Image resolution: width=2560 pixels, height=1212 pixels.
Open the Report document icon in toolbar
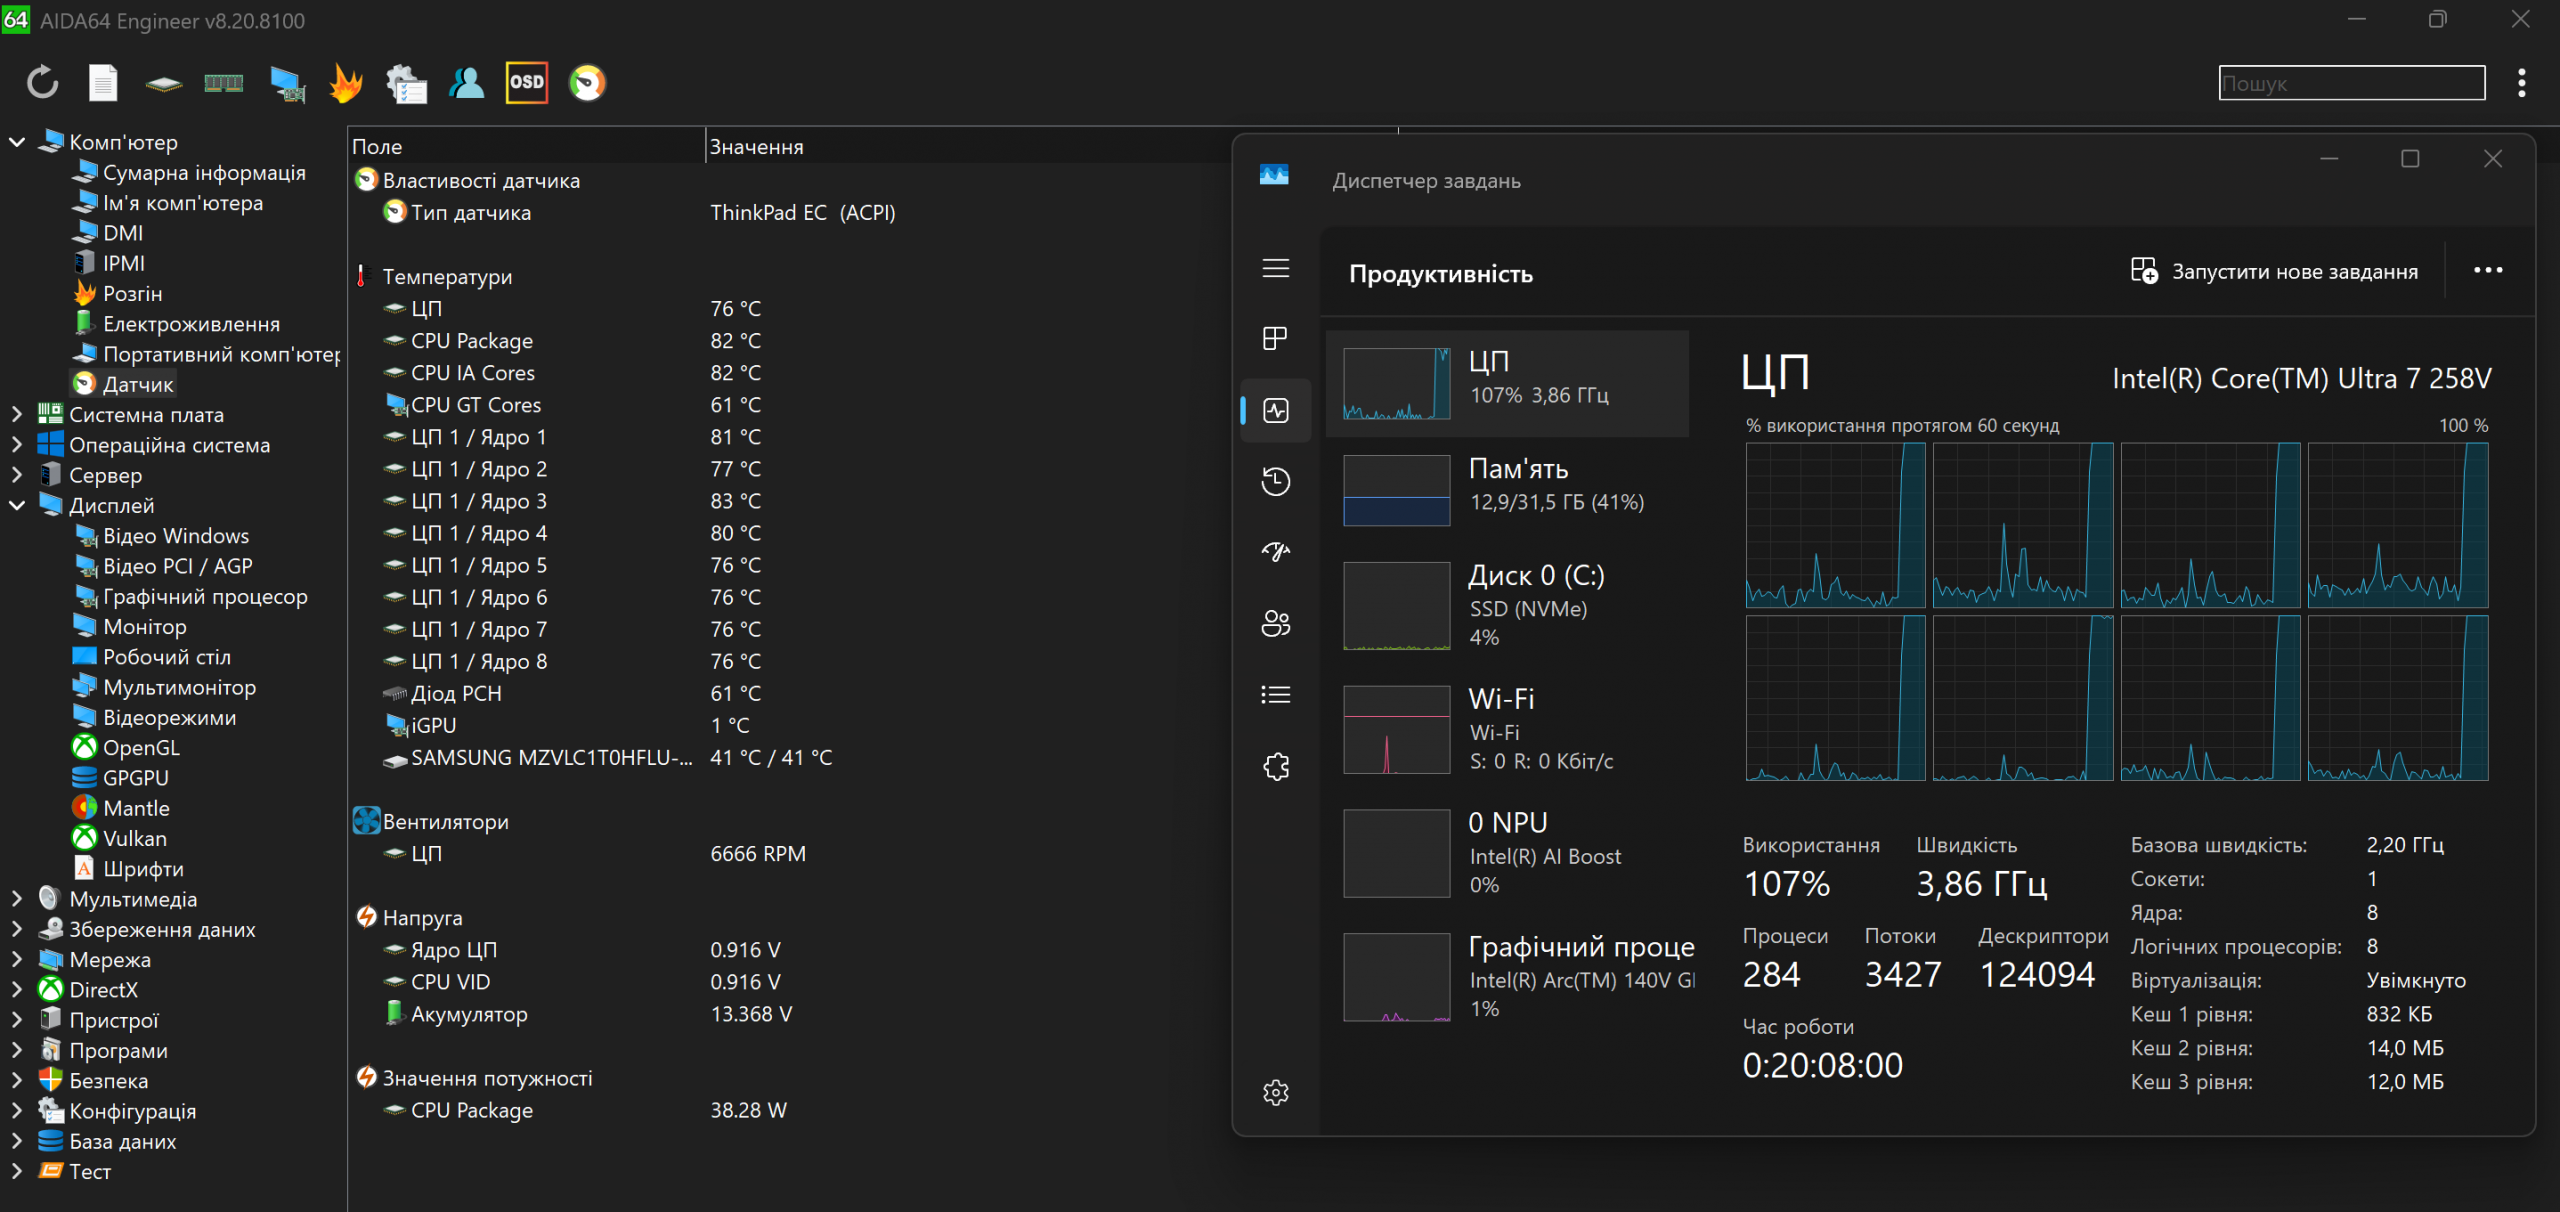[x=103, y=82]
